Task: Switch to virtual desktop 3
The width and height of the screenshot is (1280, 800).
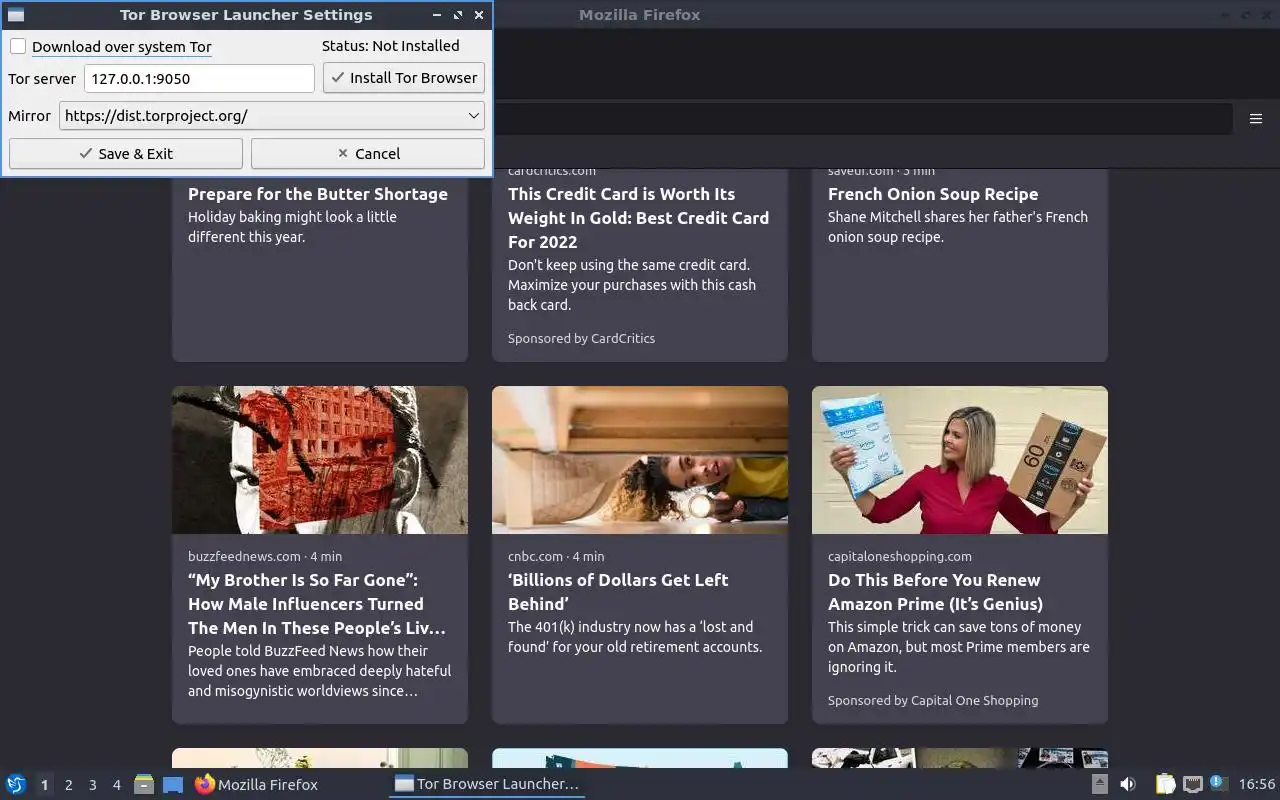Action: pos(92,785)
